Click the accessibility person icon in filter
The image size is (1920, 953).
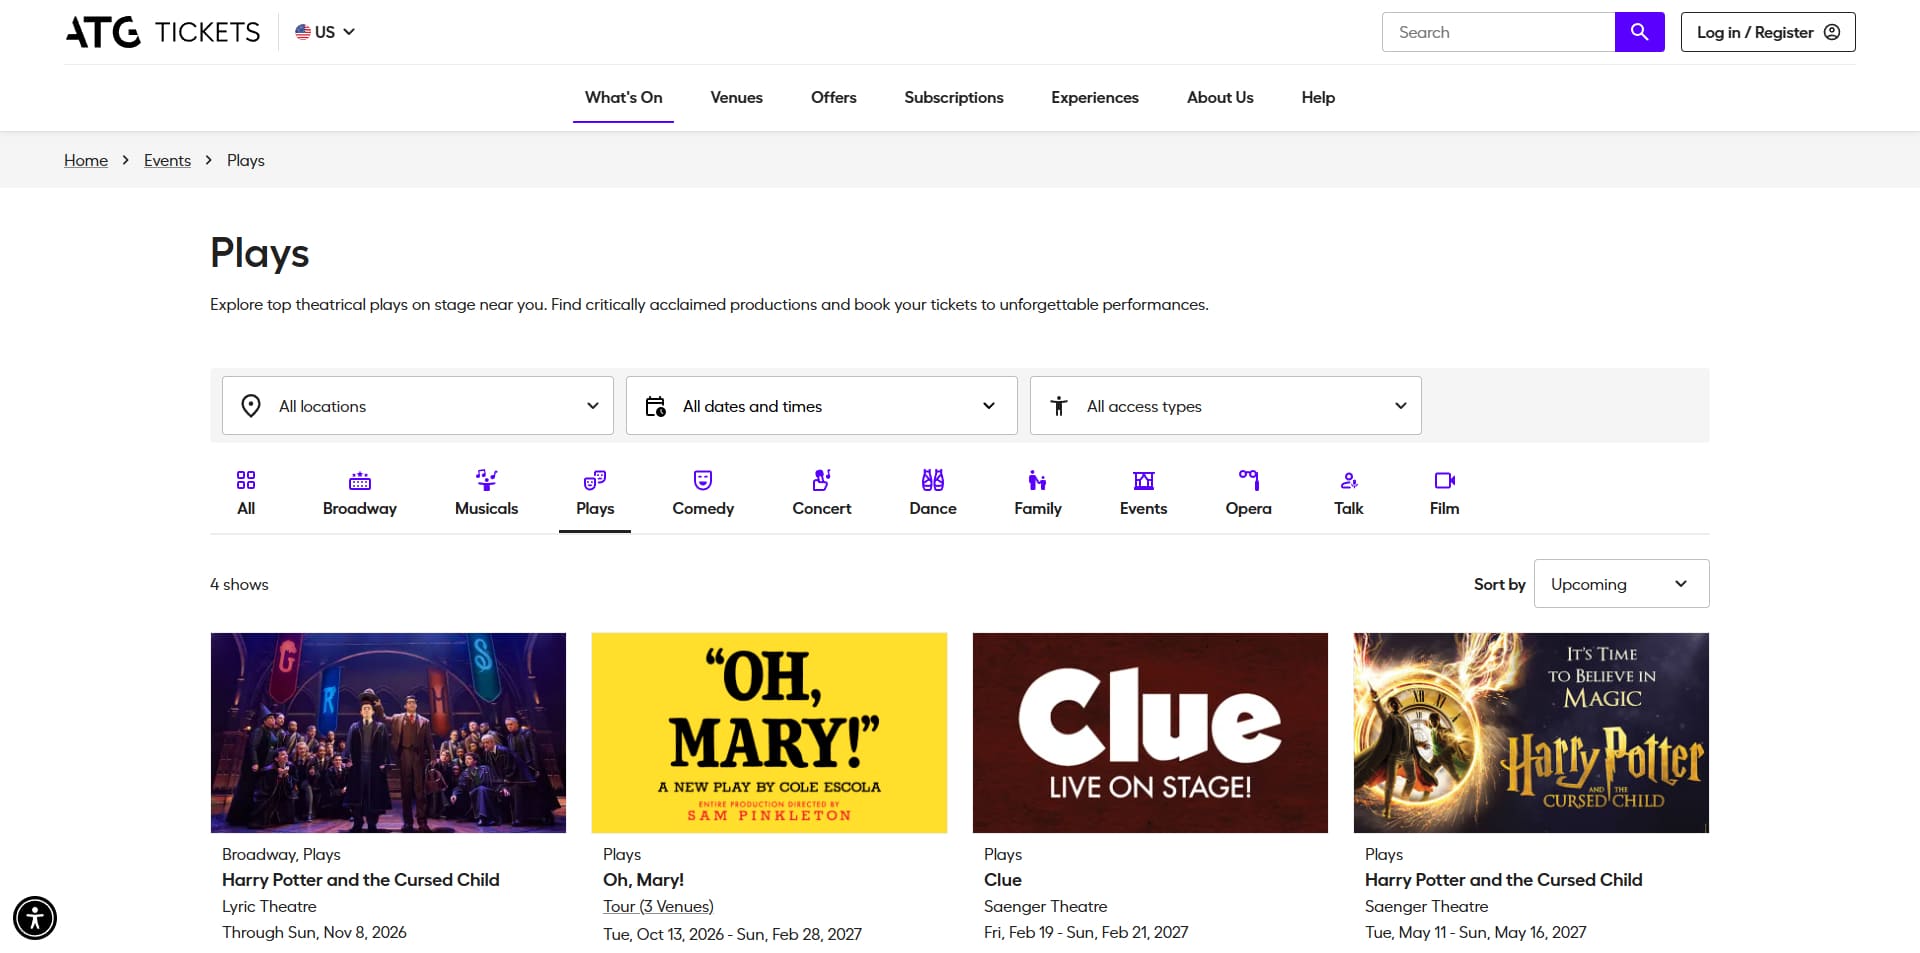1059,406
